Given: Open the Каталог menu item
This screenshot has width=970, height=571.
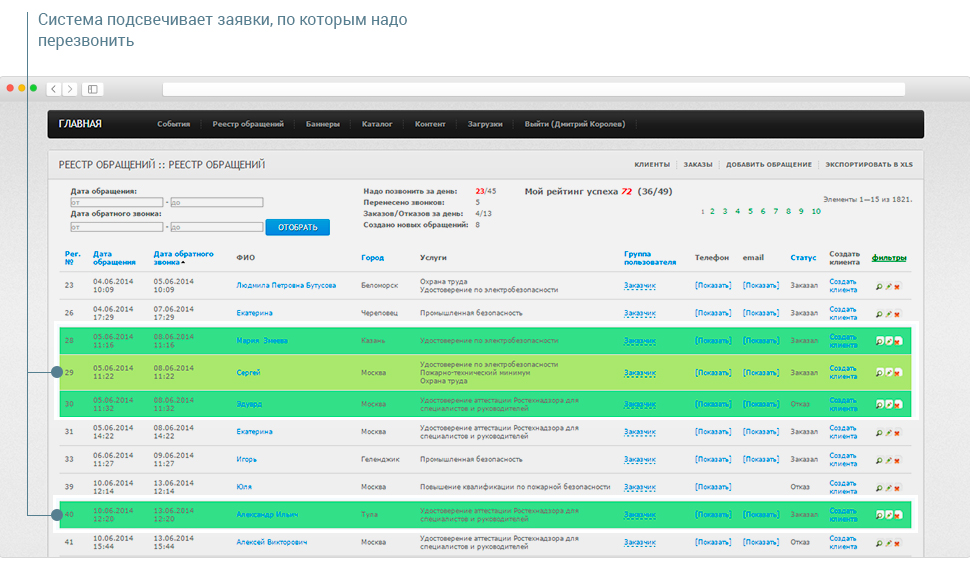Looking at the screenshot, I should click(x=377, y=124).
